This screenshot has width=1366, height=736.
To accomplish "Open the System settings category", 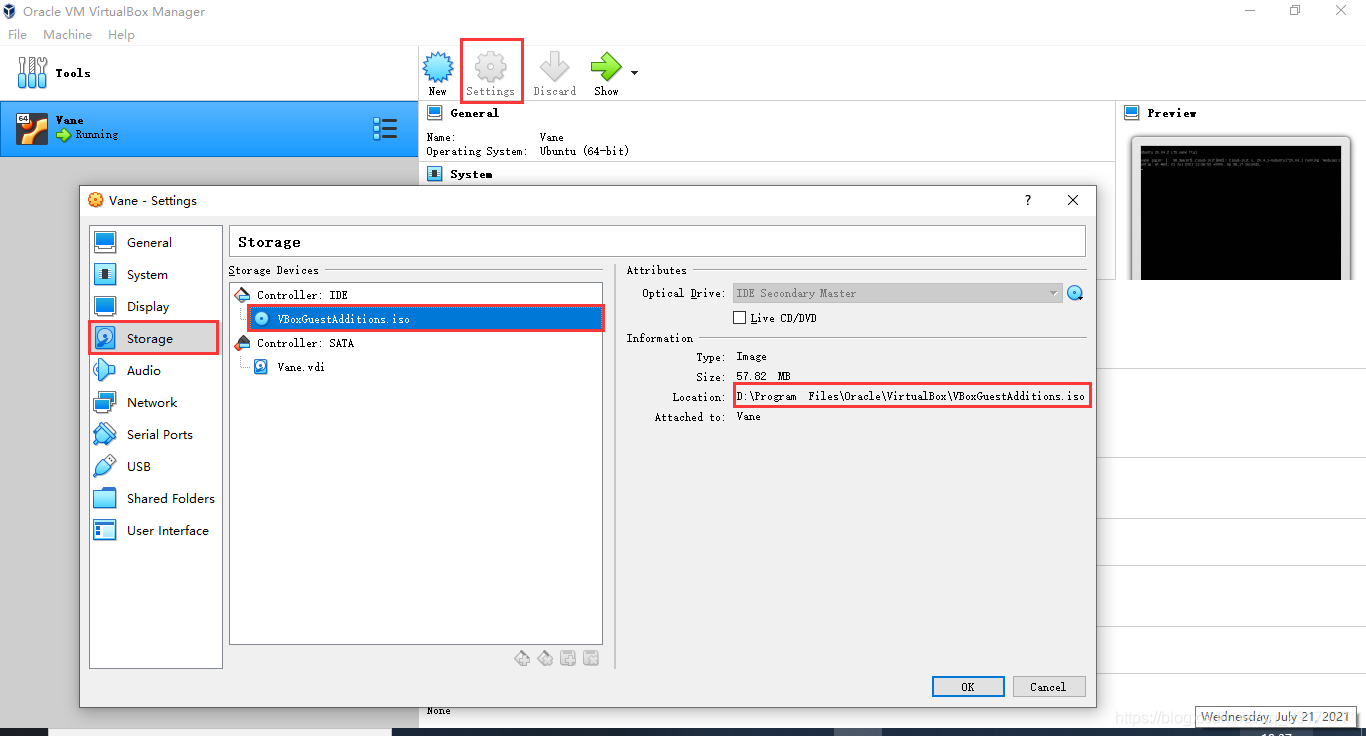I will (155, 274).
